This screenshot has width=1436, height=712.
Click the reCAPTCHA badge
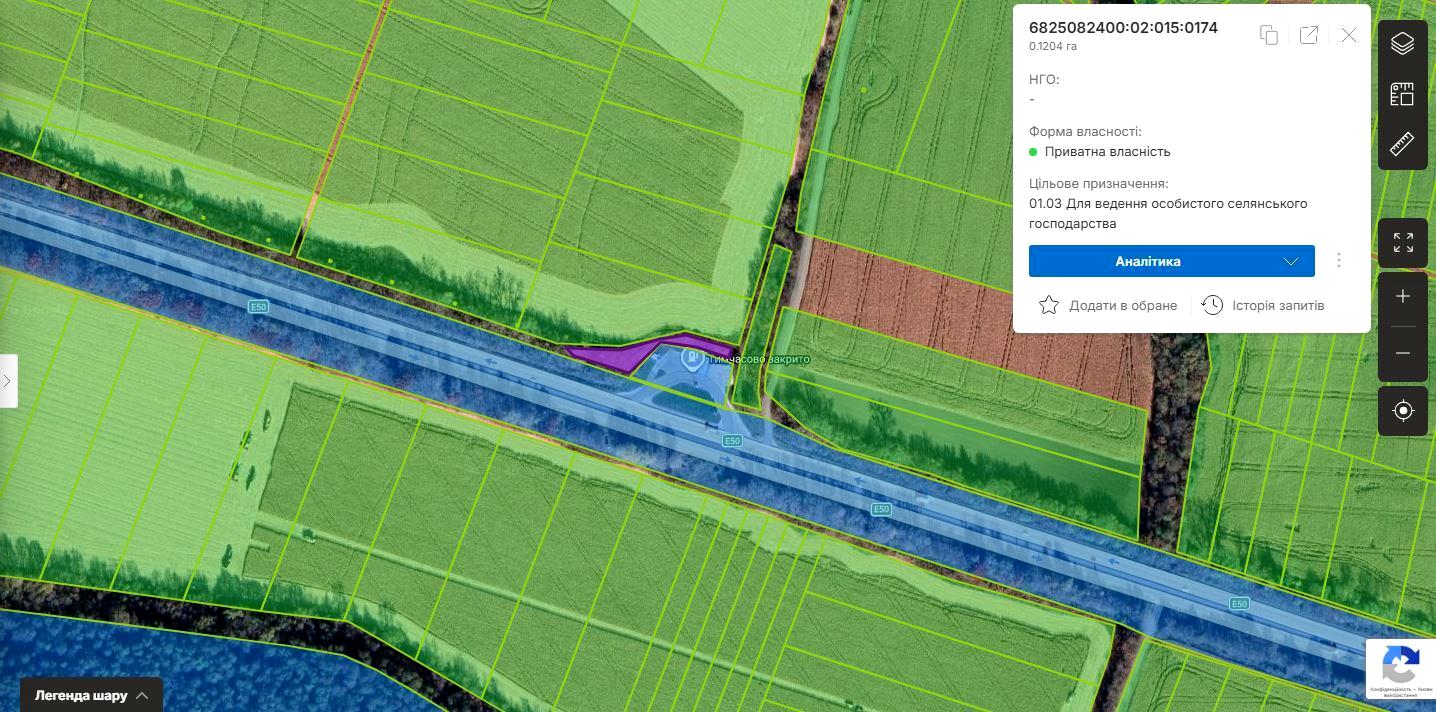(1400, 668)
